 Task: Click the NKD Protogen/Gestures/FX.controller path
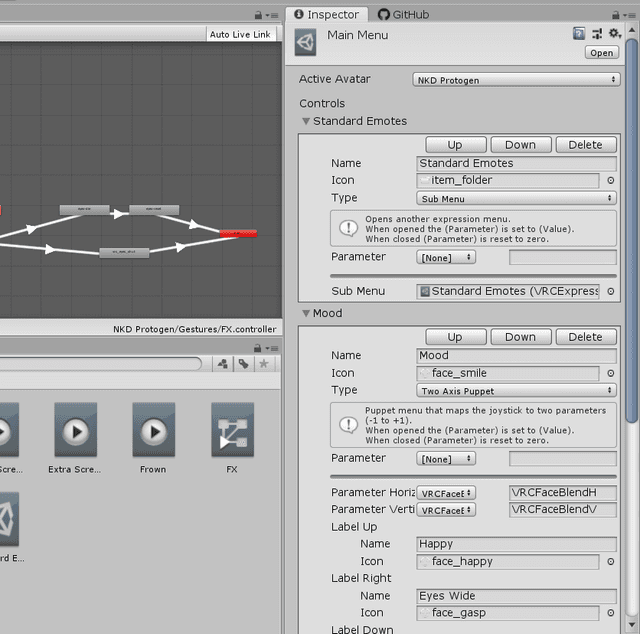tap(195, 329)
